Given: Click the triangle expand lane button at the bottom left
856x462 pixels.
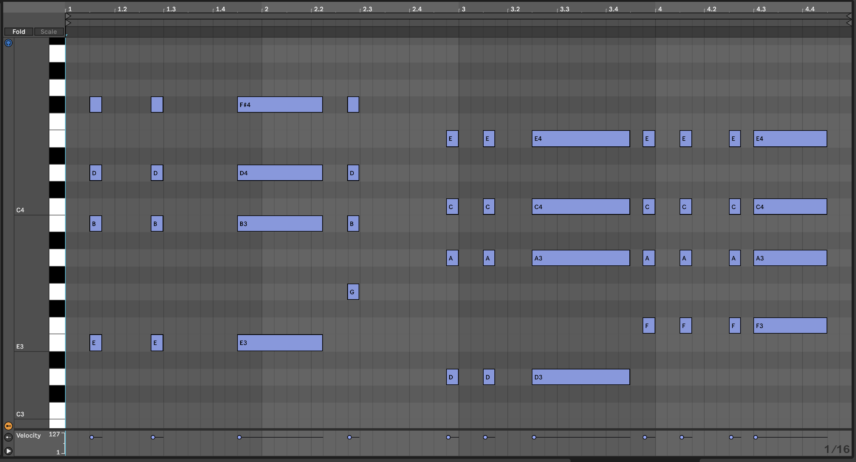Looking at the screenshot, I should click(x=8, y=451).
